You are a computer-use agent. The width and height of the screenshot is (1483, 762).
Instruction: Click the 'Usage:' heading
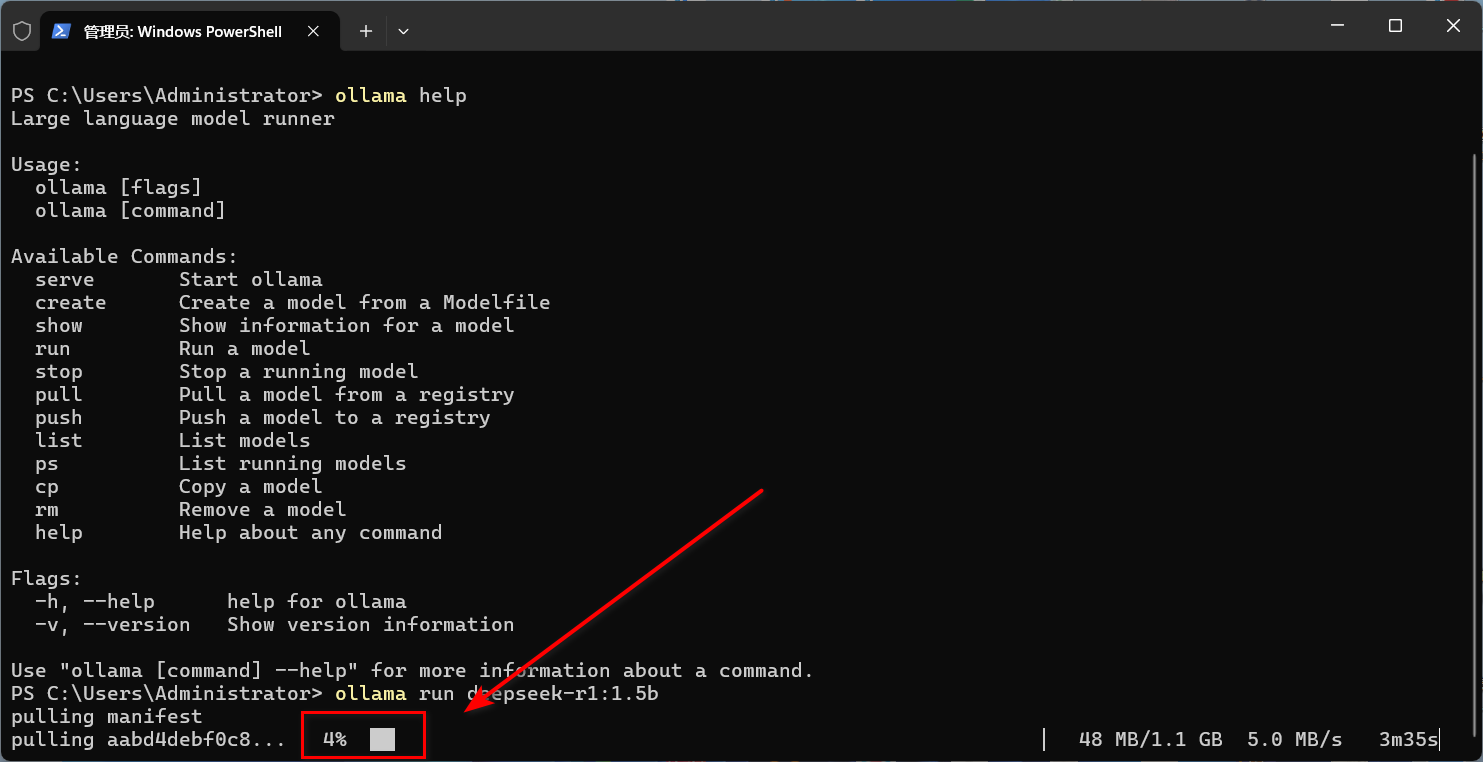click(47, 165)
